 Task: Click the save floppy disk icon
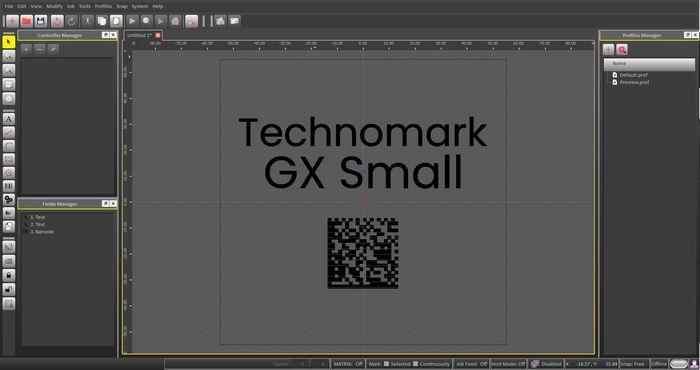(41, 21)
